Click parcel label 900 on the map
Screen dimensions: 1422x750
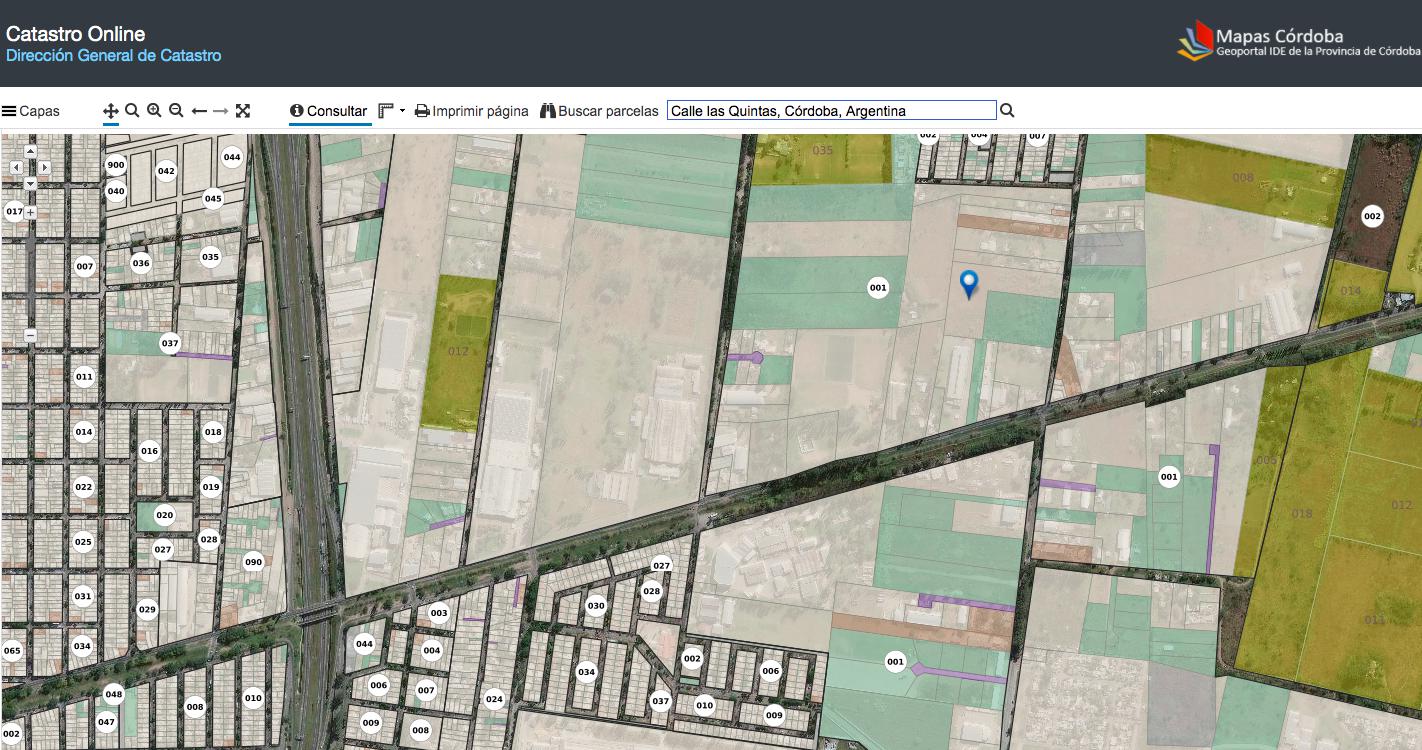pyautogui.click(x=116, y=165)
